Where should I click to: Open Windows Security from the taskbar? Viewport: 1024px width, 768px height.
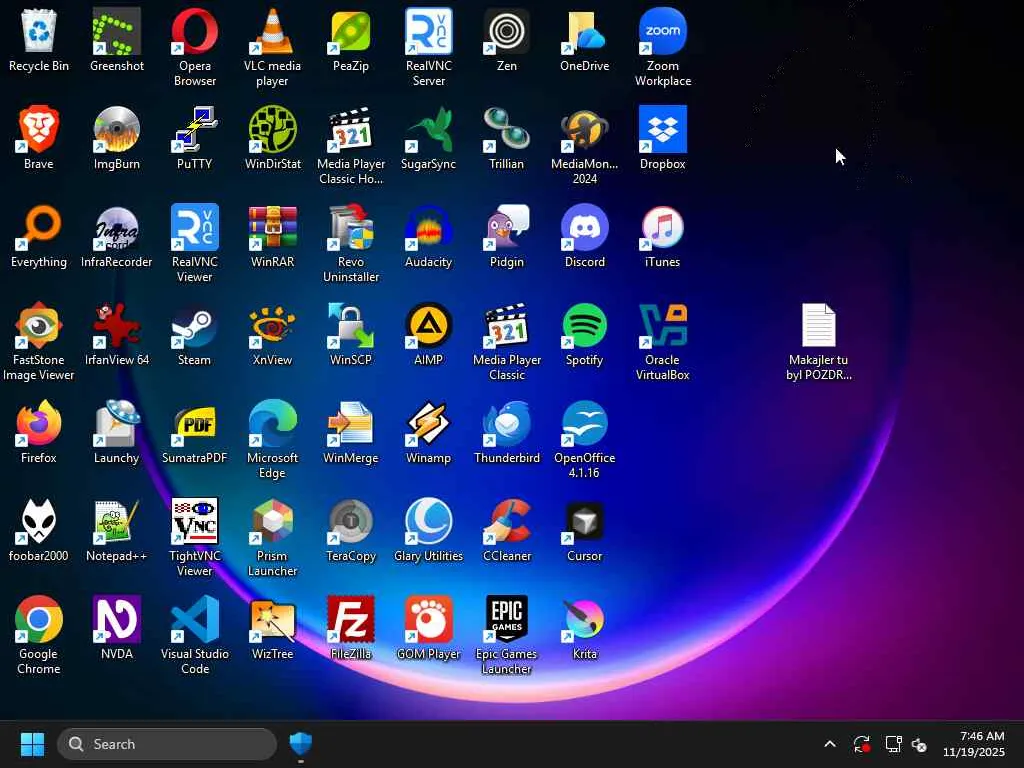(300, 744)
